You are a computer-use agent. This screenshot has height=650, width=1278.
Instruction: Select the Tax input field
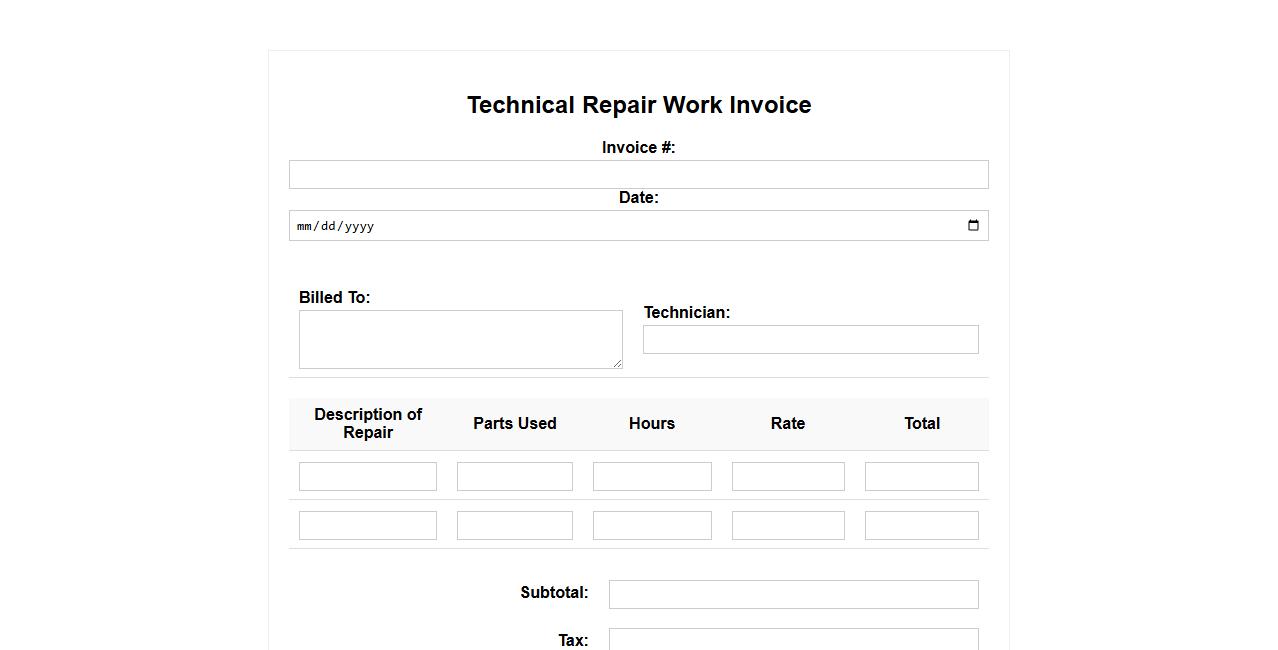pyautogui.click(x=793, y=639)
